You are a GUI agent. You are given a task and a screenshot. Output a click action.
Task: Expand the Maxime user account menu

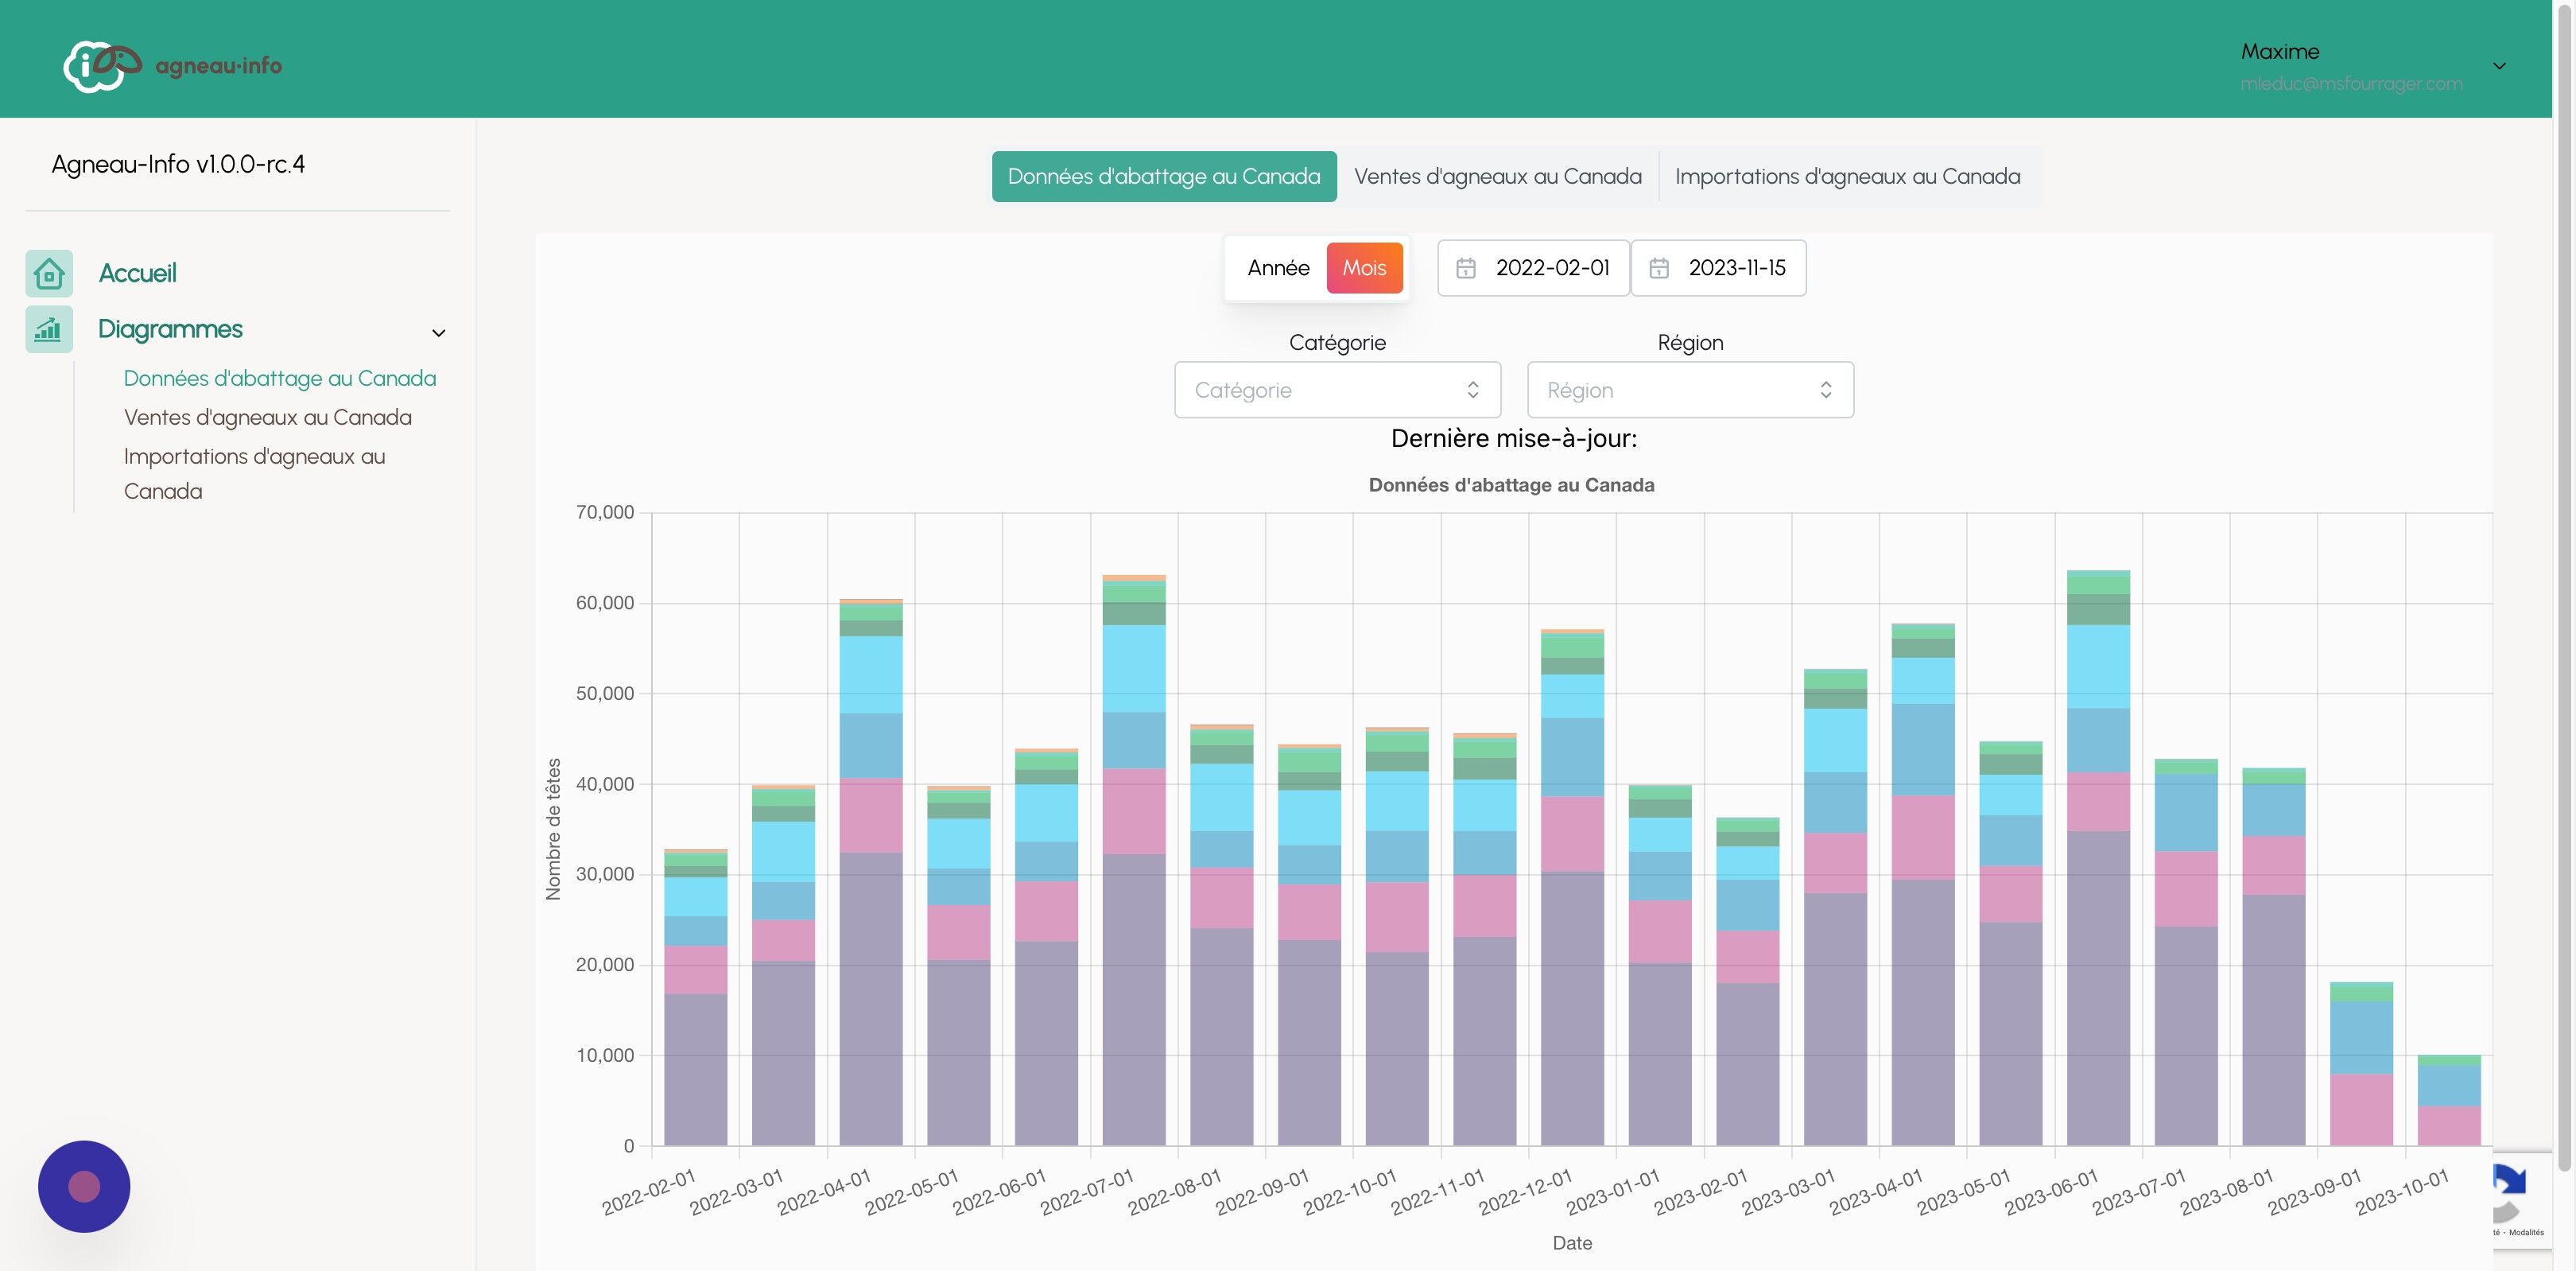2499,66
